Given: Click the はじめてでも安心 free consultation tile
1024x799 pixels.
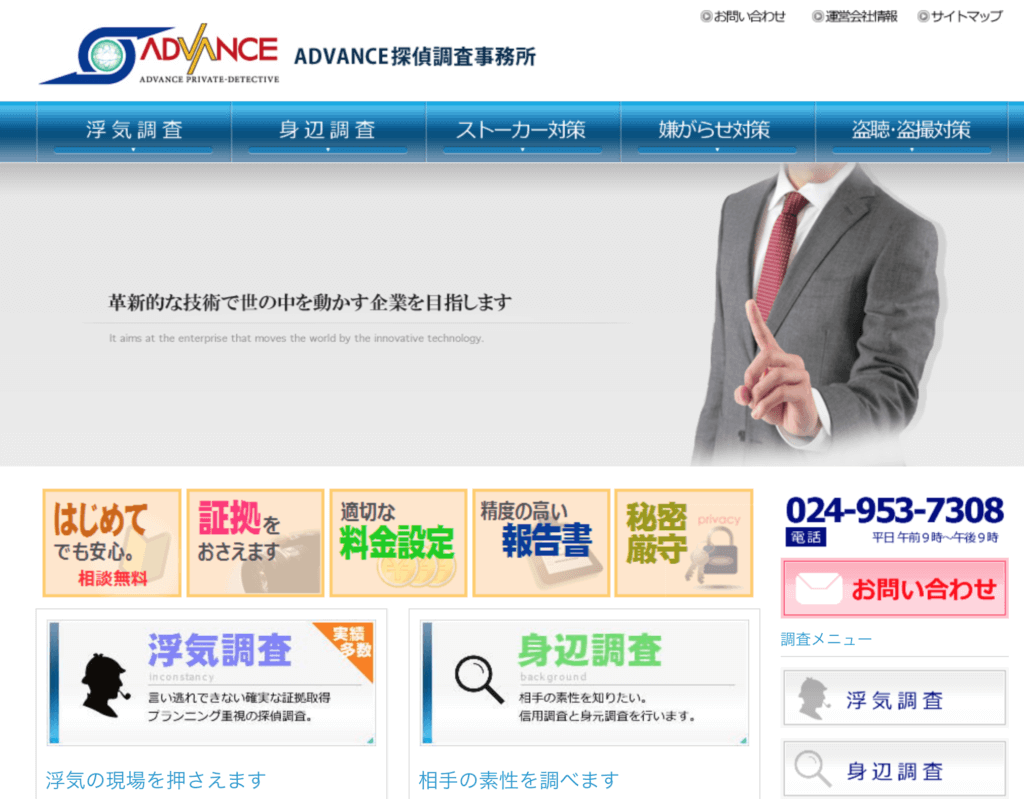Looking at the screenshot, I should [112, 543].
